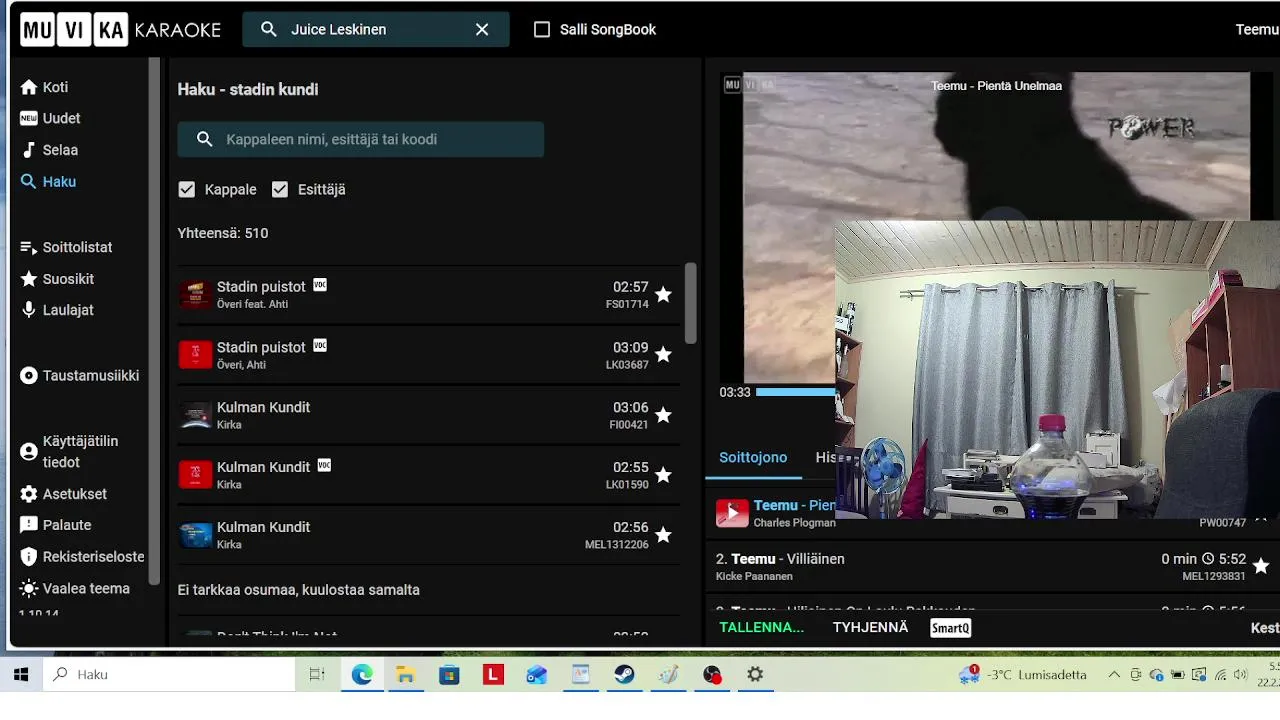Image resolution: width=1280 pixels, height=720 pixels.
Task: Click the Kappaleen nimi search input
Action: [361, 139]
